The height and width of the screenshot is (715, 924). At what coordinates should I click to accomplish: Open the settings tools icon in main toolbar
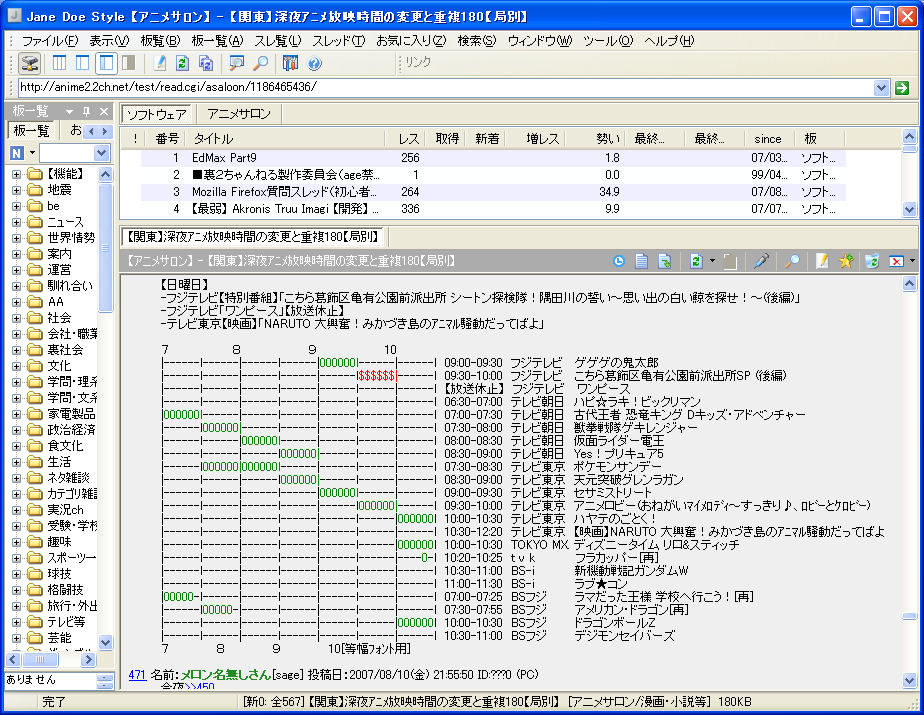pos(290,63)
